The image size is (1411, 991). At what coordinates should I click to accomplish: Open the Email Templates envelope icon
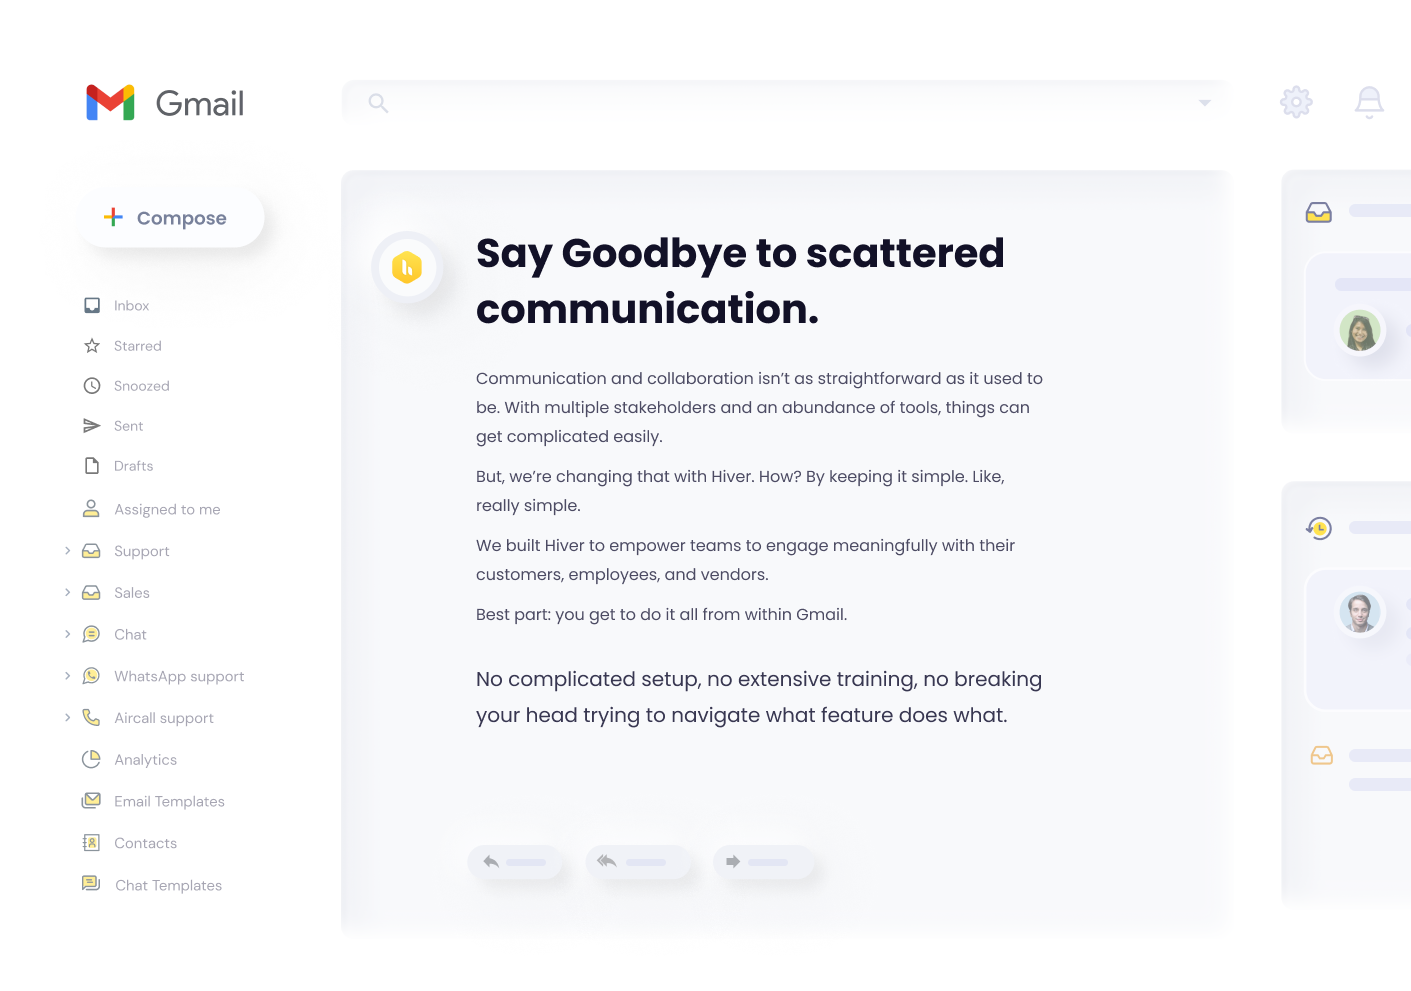tap(91, 800)
